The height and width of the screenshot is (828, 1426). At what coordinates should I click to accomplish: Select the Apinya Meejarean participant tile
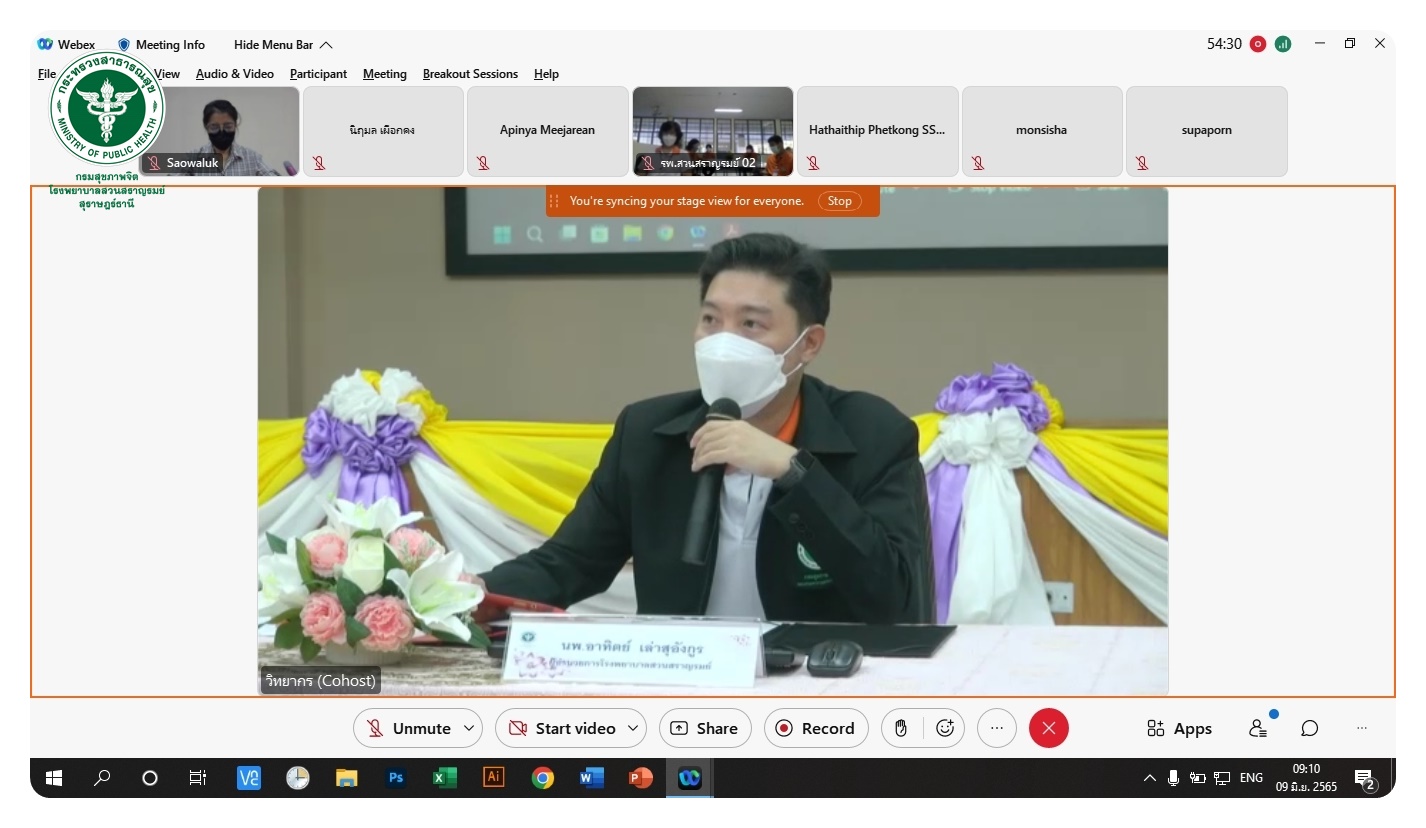[x=547, y=131]
